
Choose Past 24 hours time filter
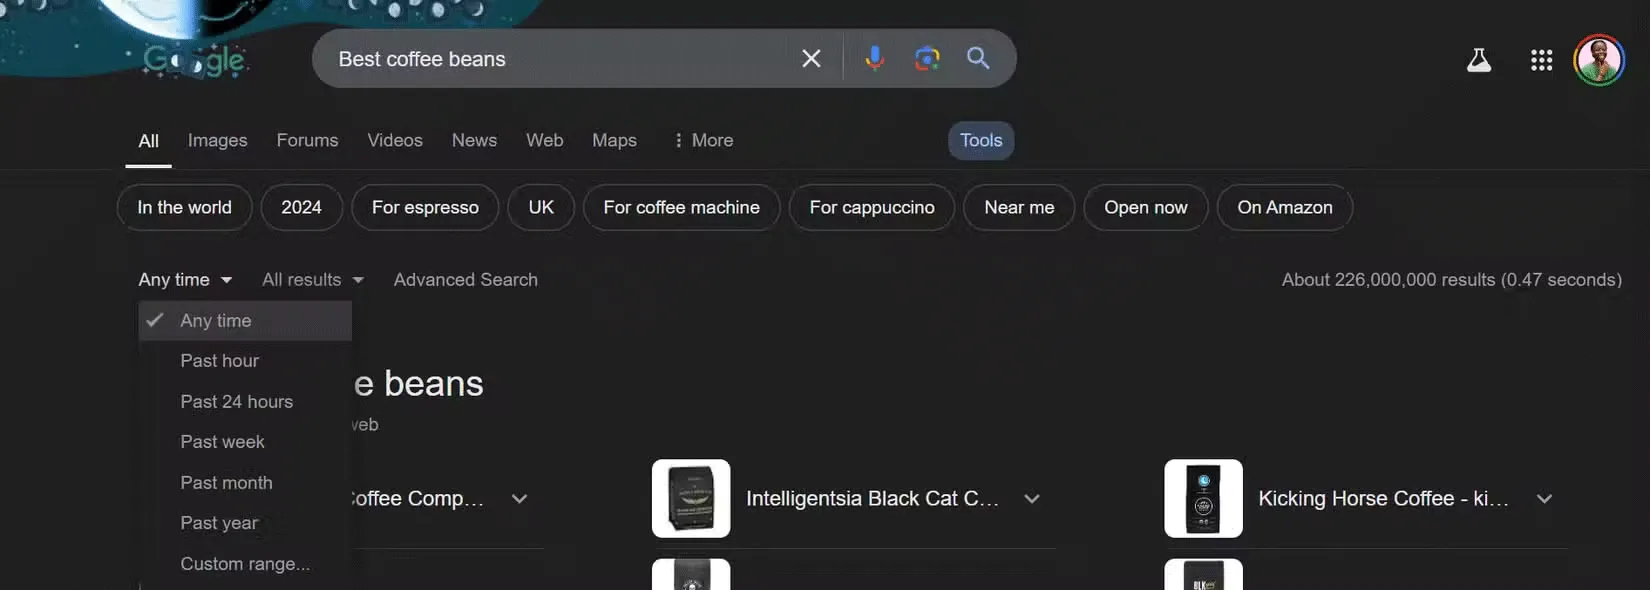[x=236, y=402]
